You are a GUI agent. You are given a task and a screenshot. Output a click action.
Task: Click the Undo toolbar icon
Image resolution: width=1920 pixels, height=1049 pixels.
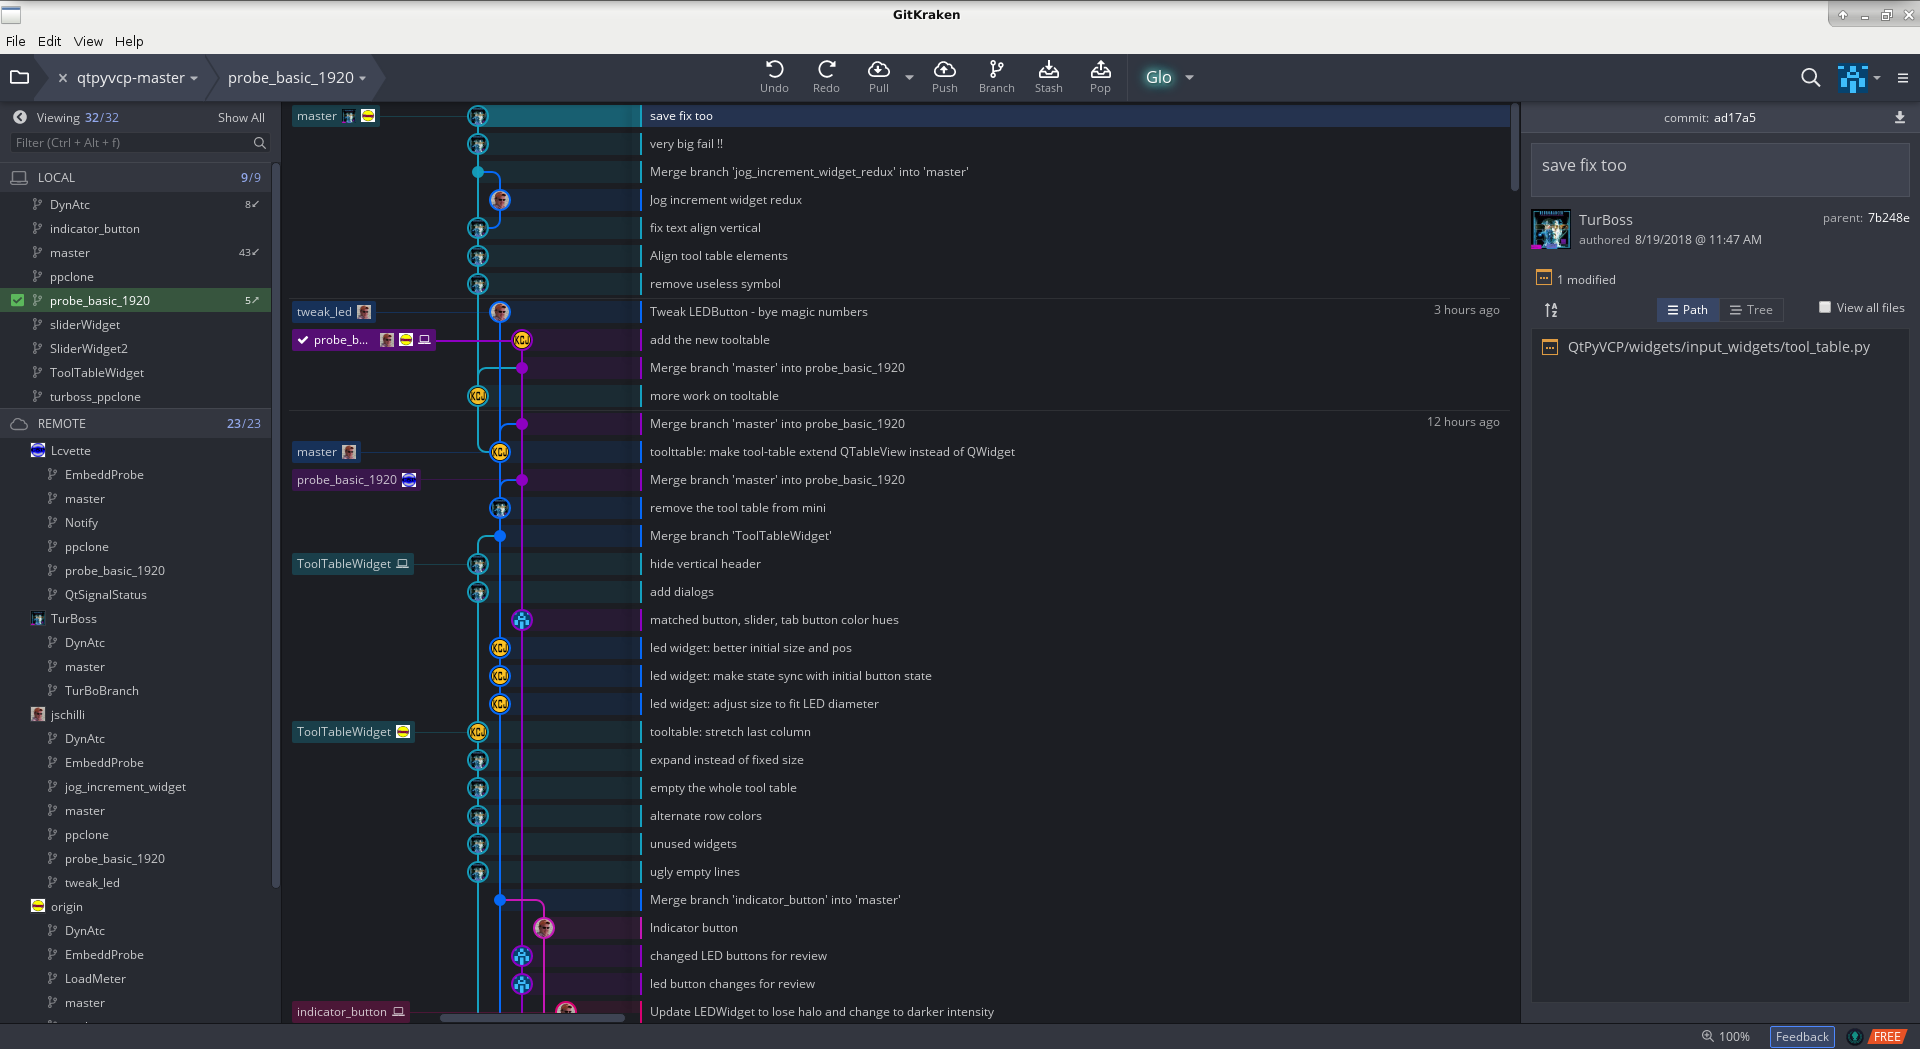(x=774, y=69)
